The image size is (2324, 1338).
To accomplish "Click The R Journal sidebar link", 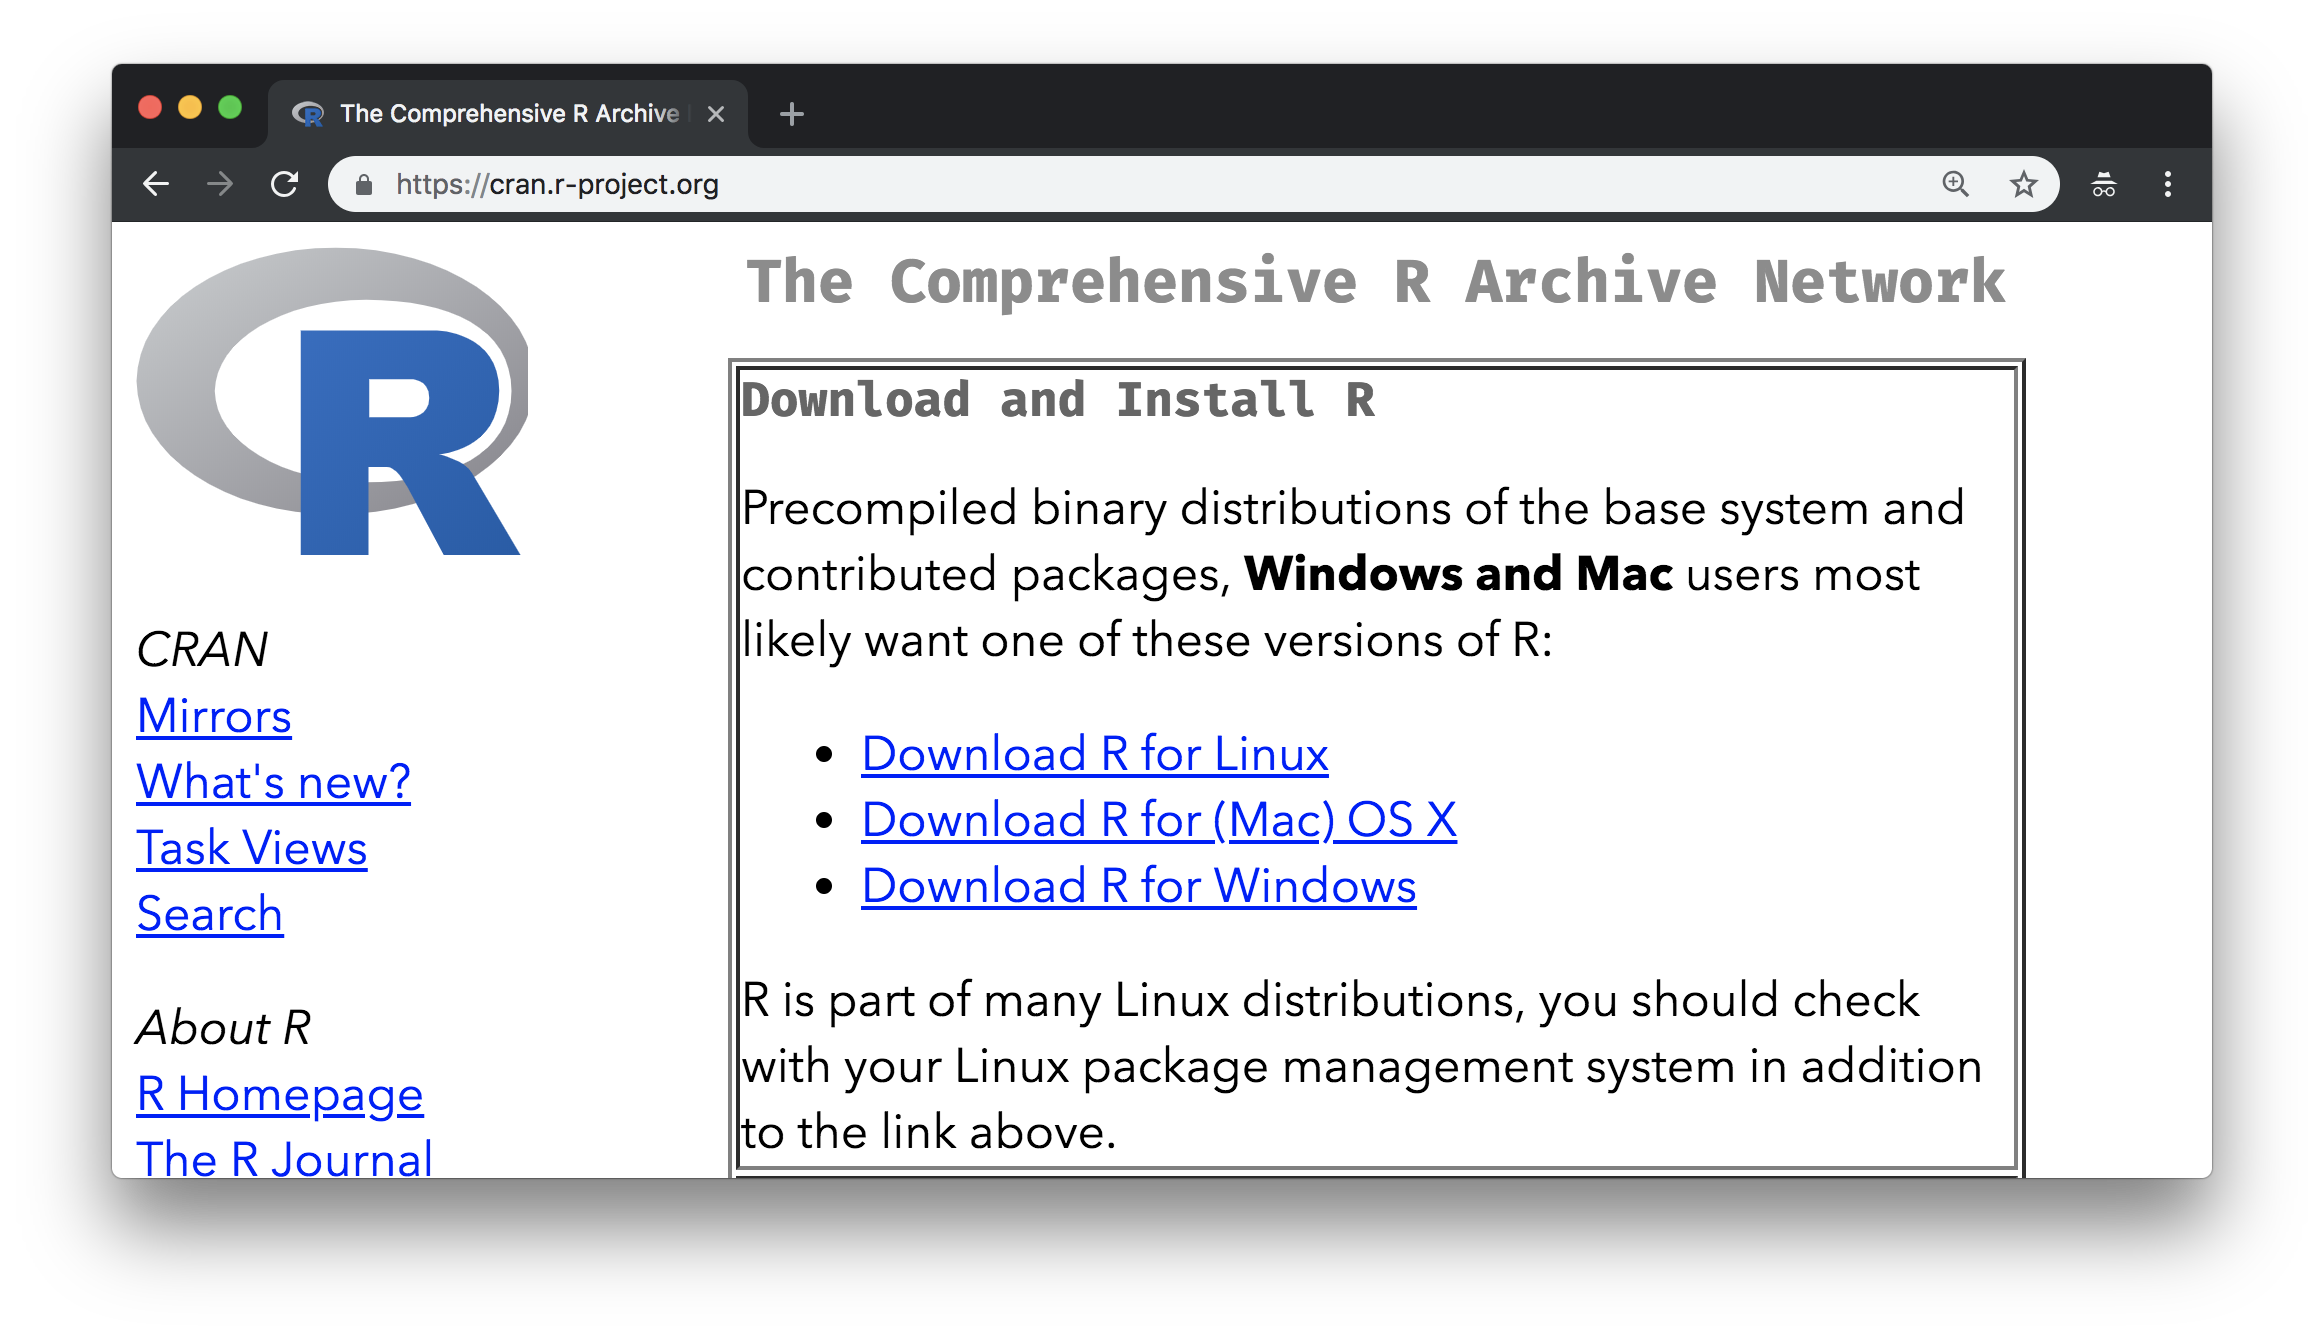I will click(279, 1159).
